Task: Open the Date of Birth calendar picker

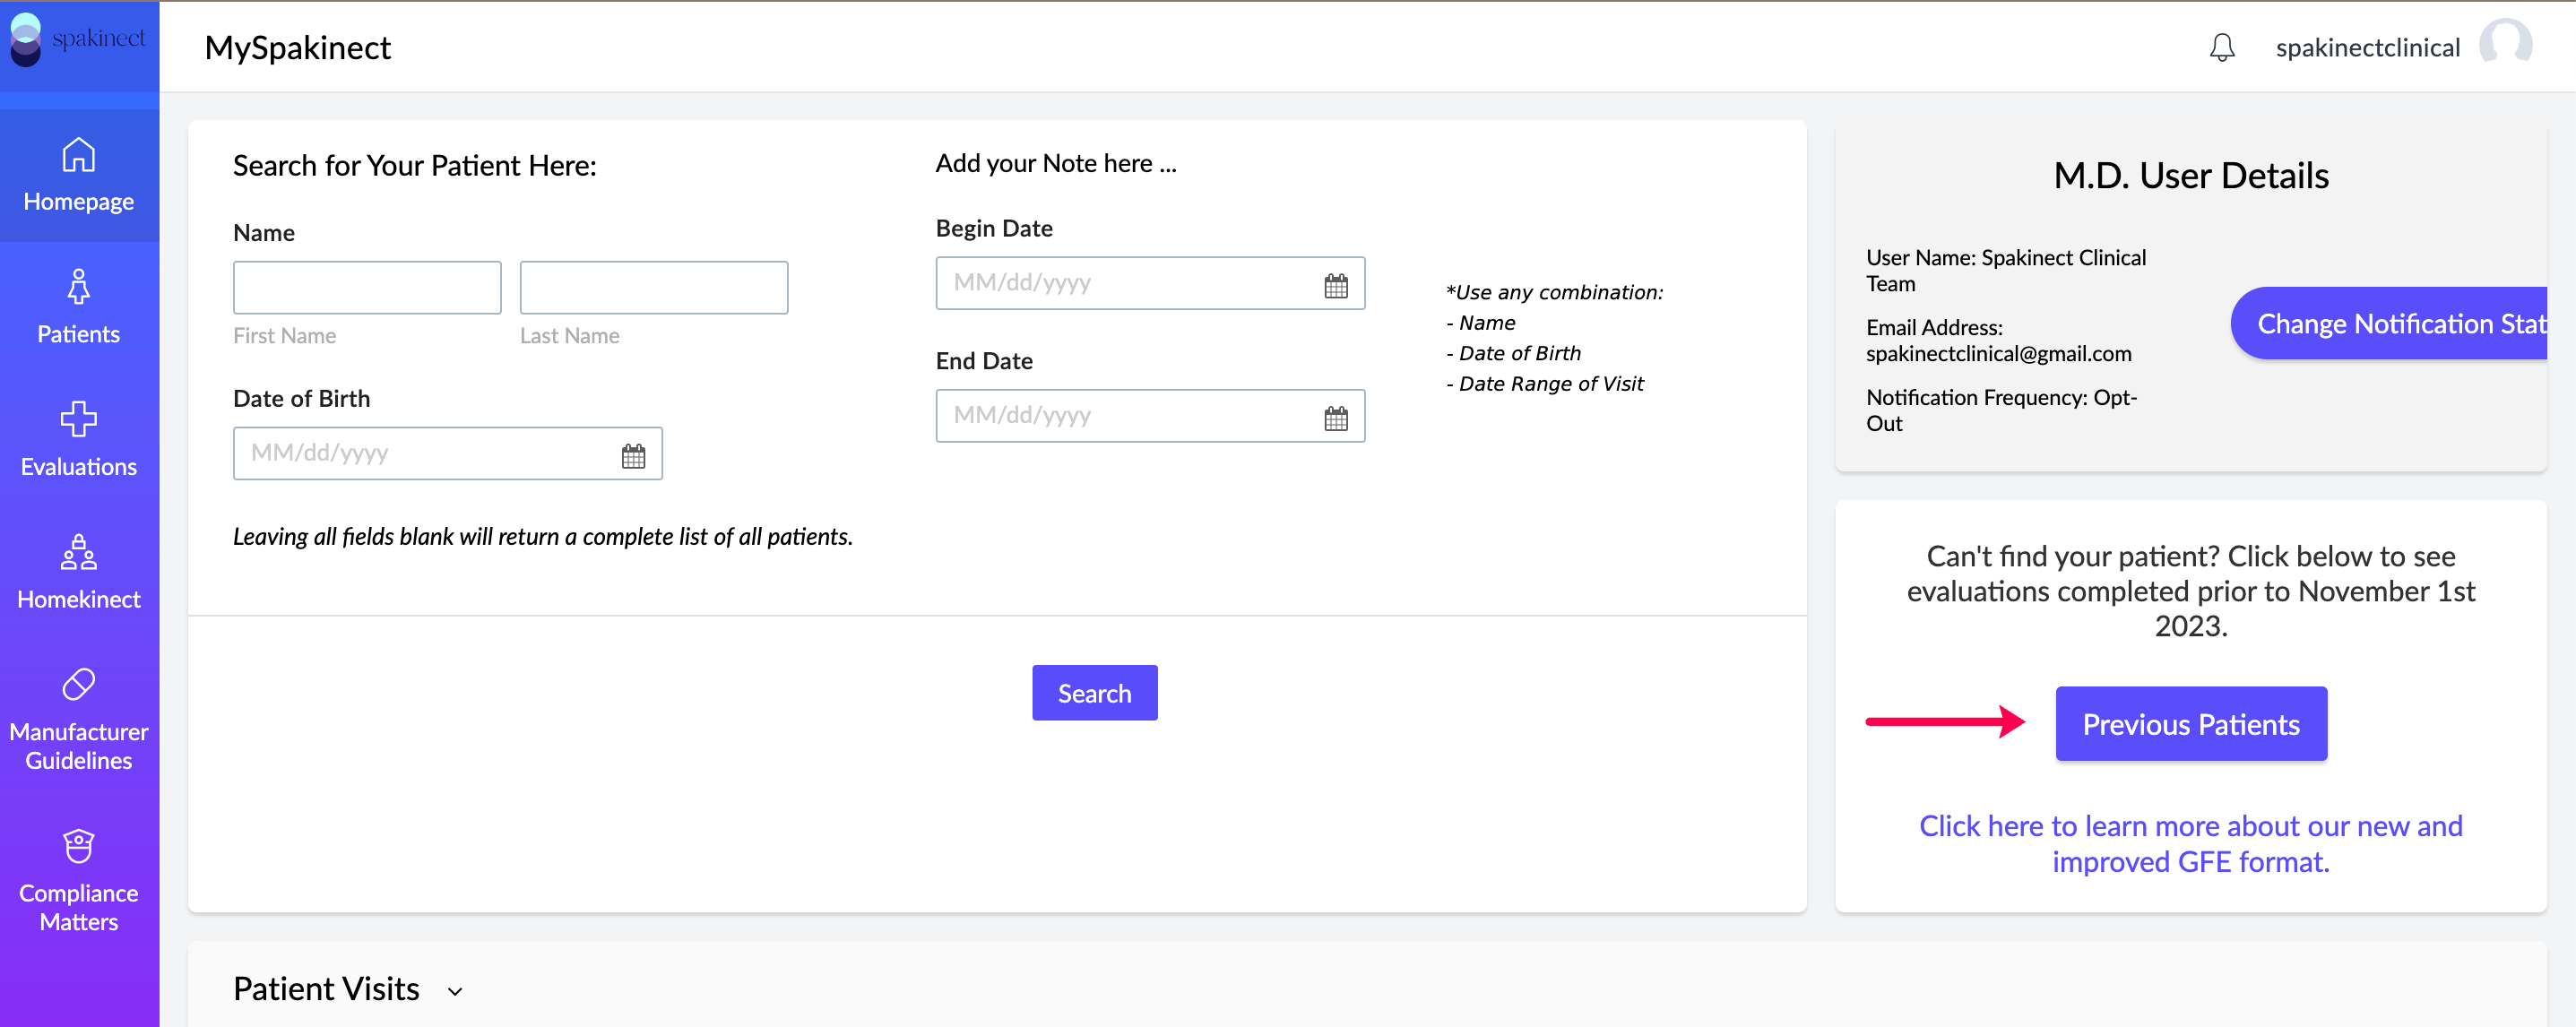Action: [x=634, y=455]
